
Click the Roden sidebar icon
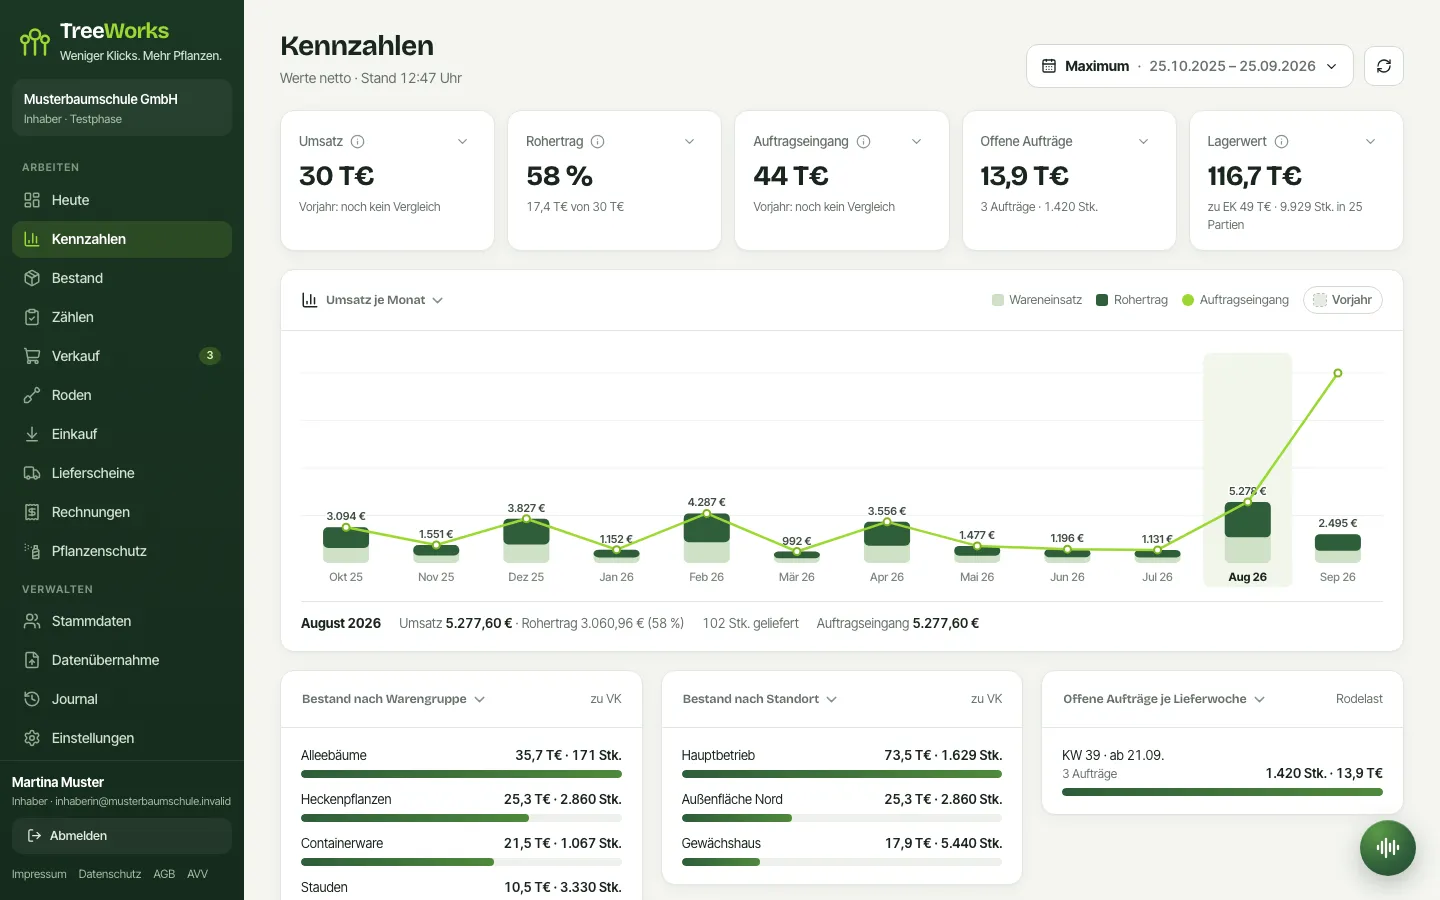[x=32, y=395]
